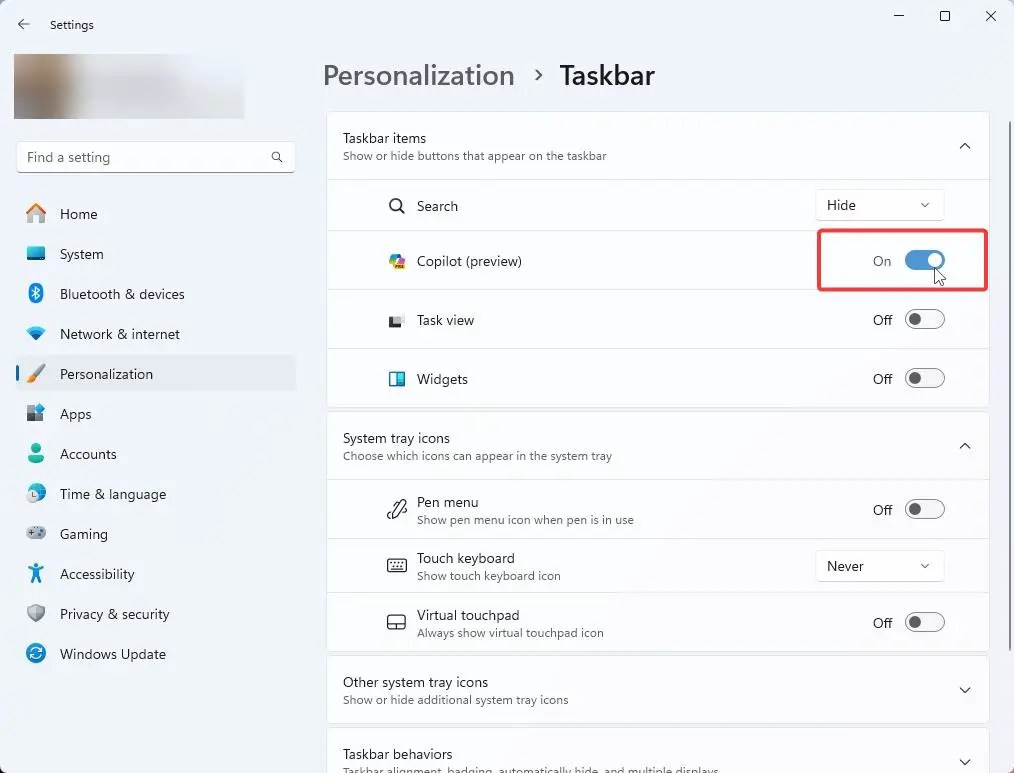Click the Network & internet icon

[x=35, y=334]
